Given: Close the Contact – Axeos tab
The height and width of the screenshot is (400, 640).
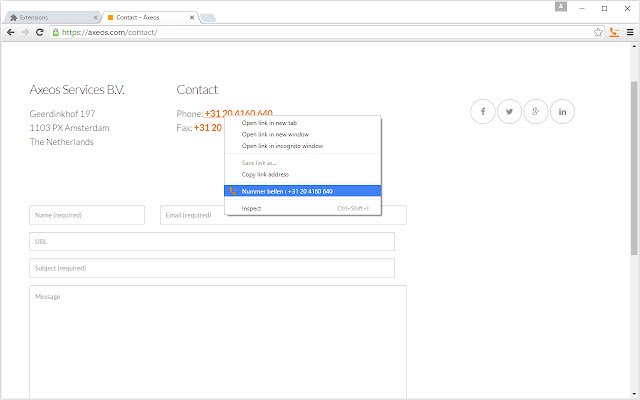Looking at the screenshot, I should 192,18.
